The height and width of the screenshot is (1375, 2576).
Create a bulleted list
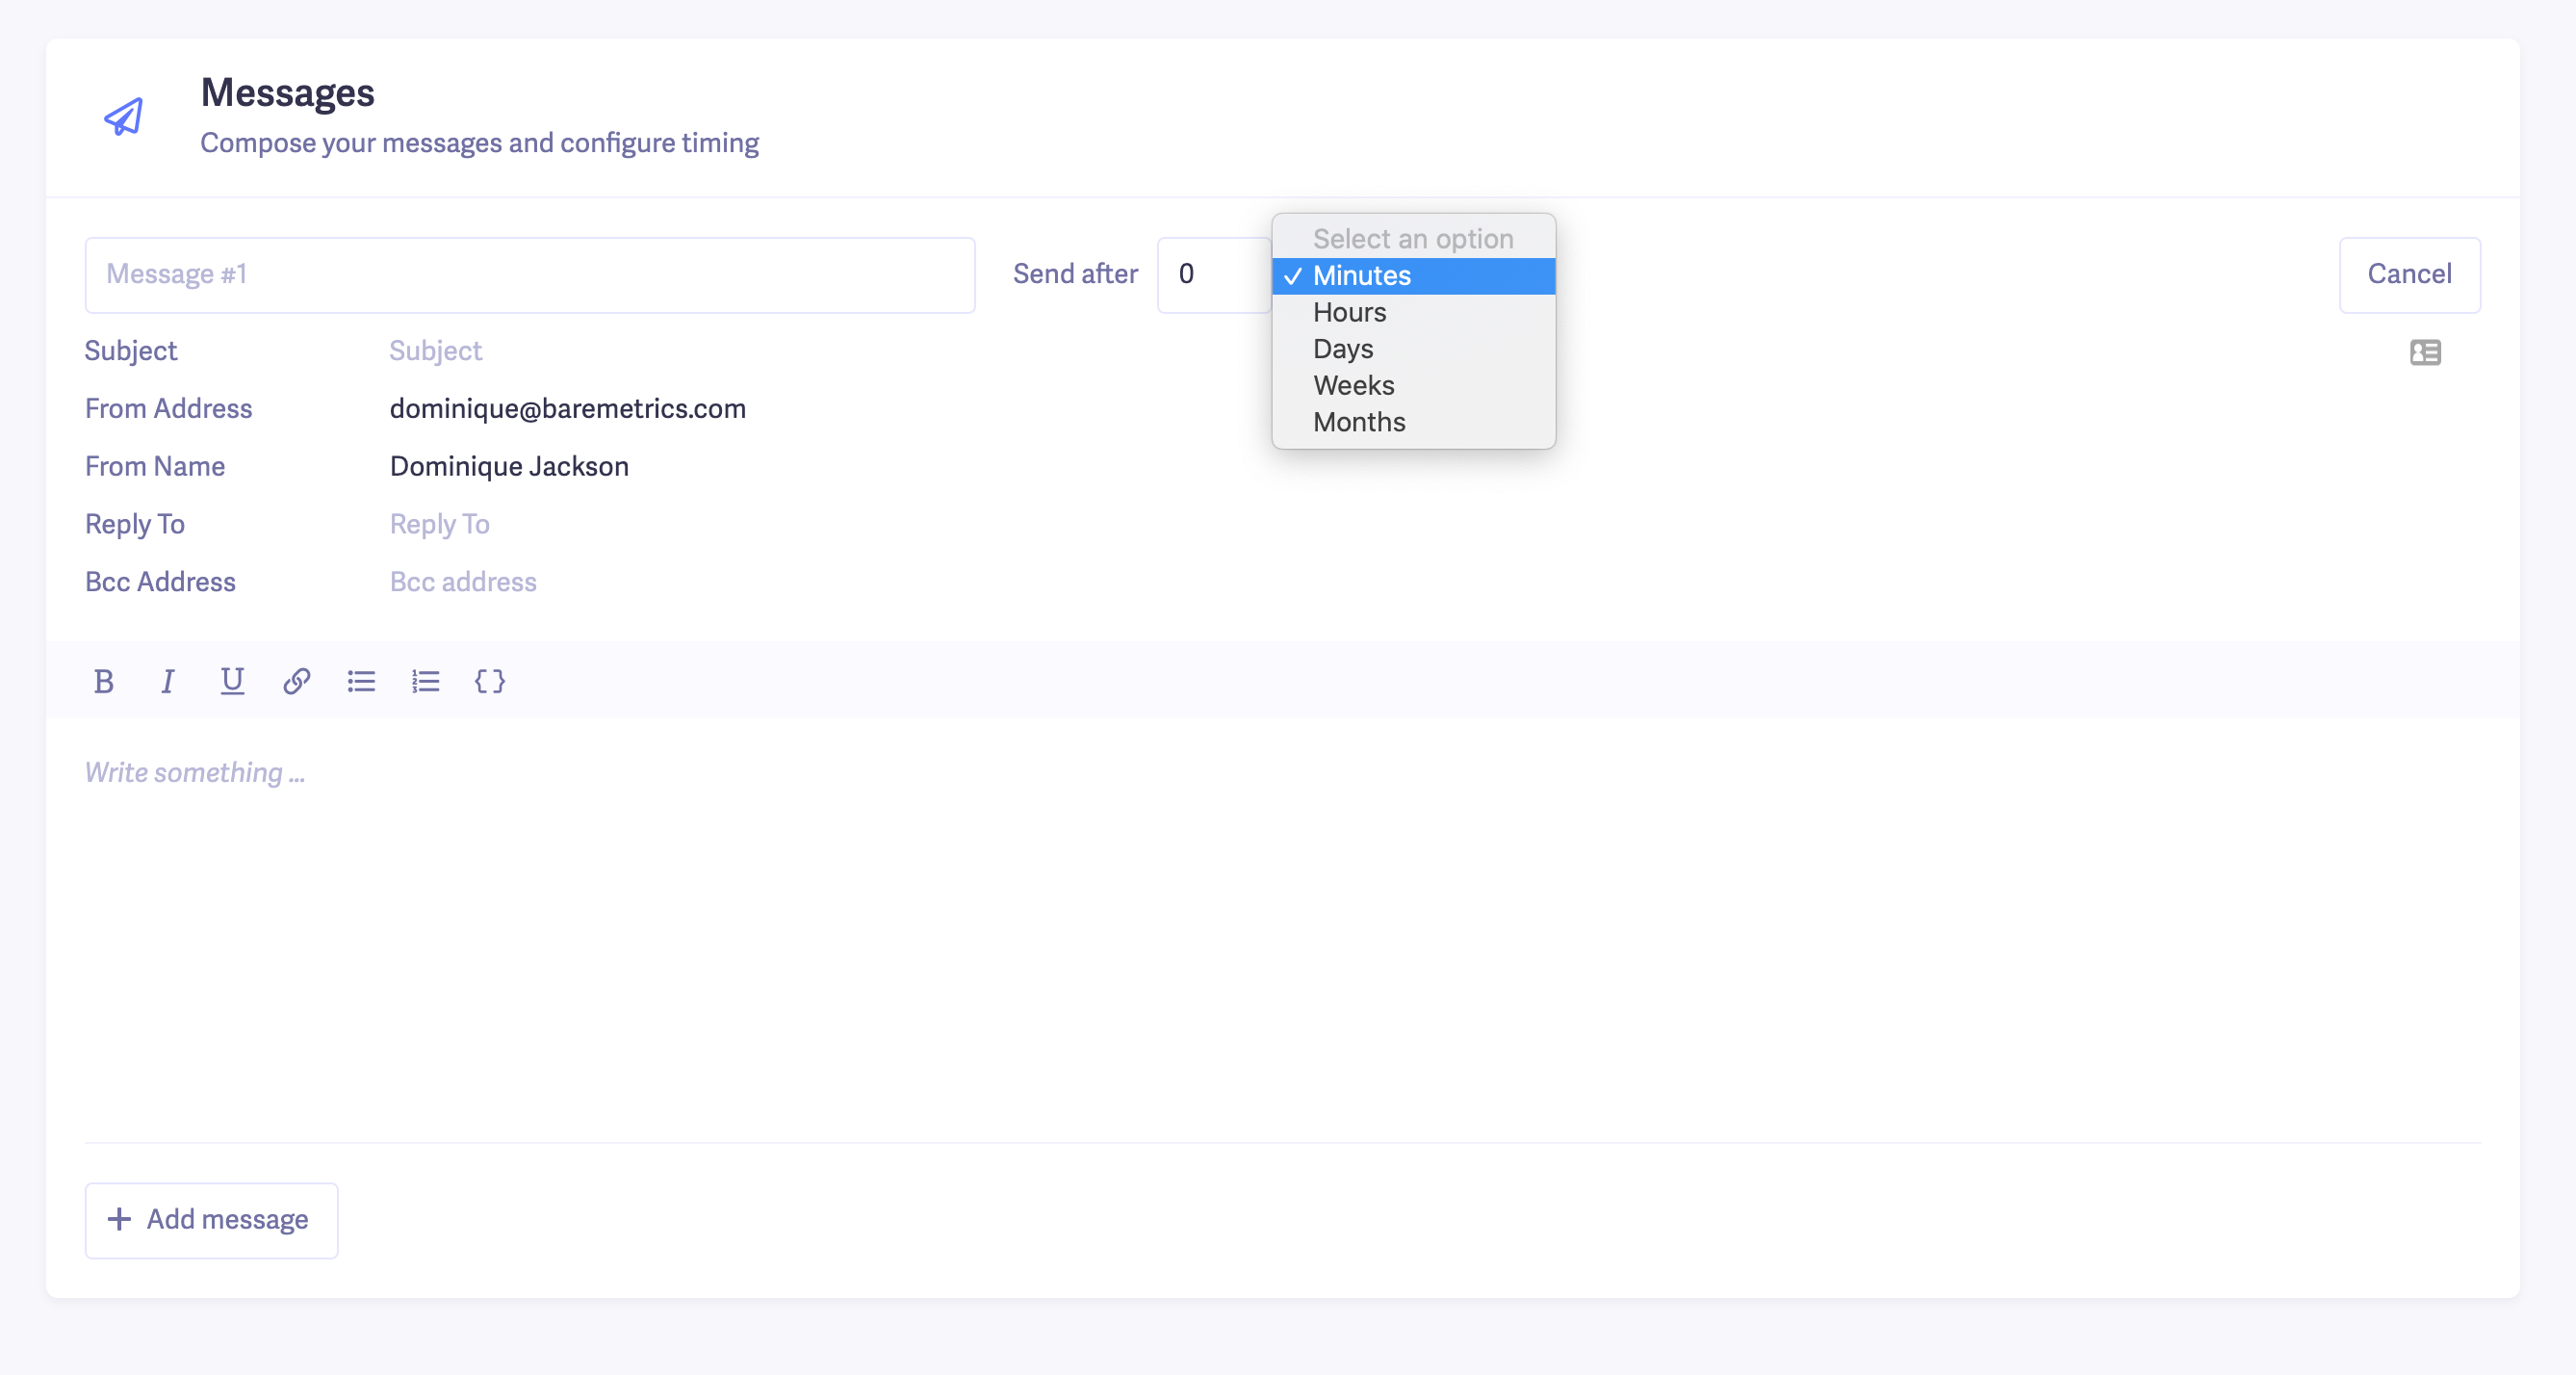[x=361, y=681]
